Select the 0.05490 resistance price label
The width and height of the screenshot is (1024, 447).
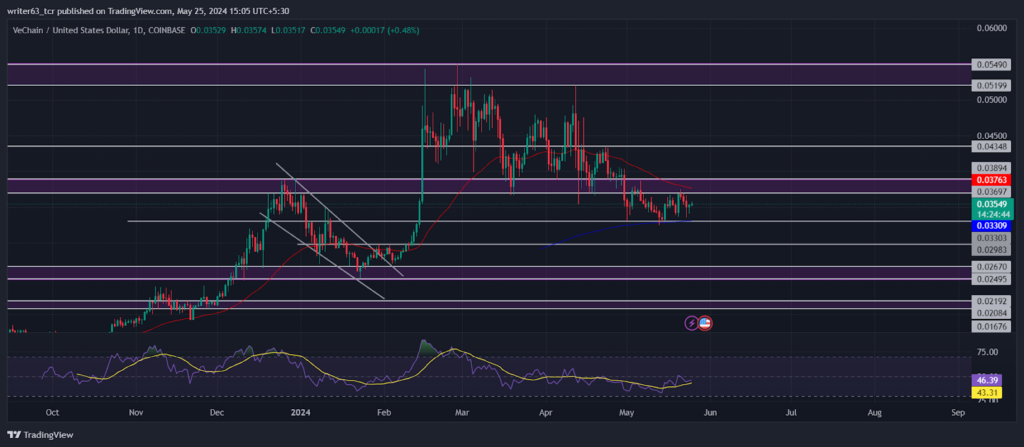pyautogui.click(x=991, y=65)
